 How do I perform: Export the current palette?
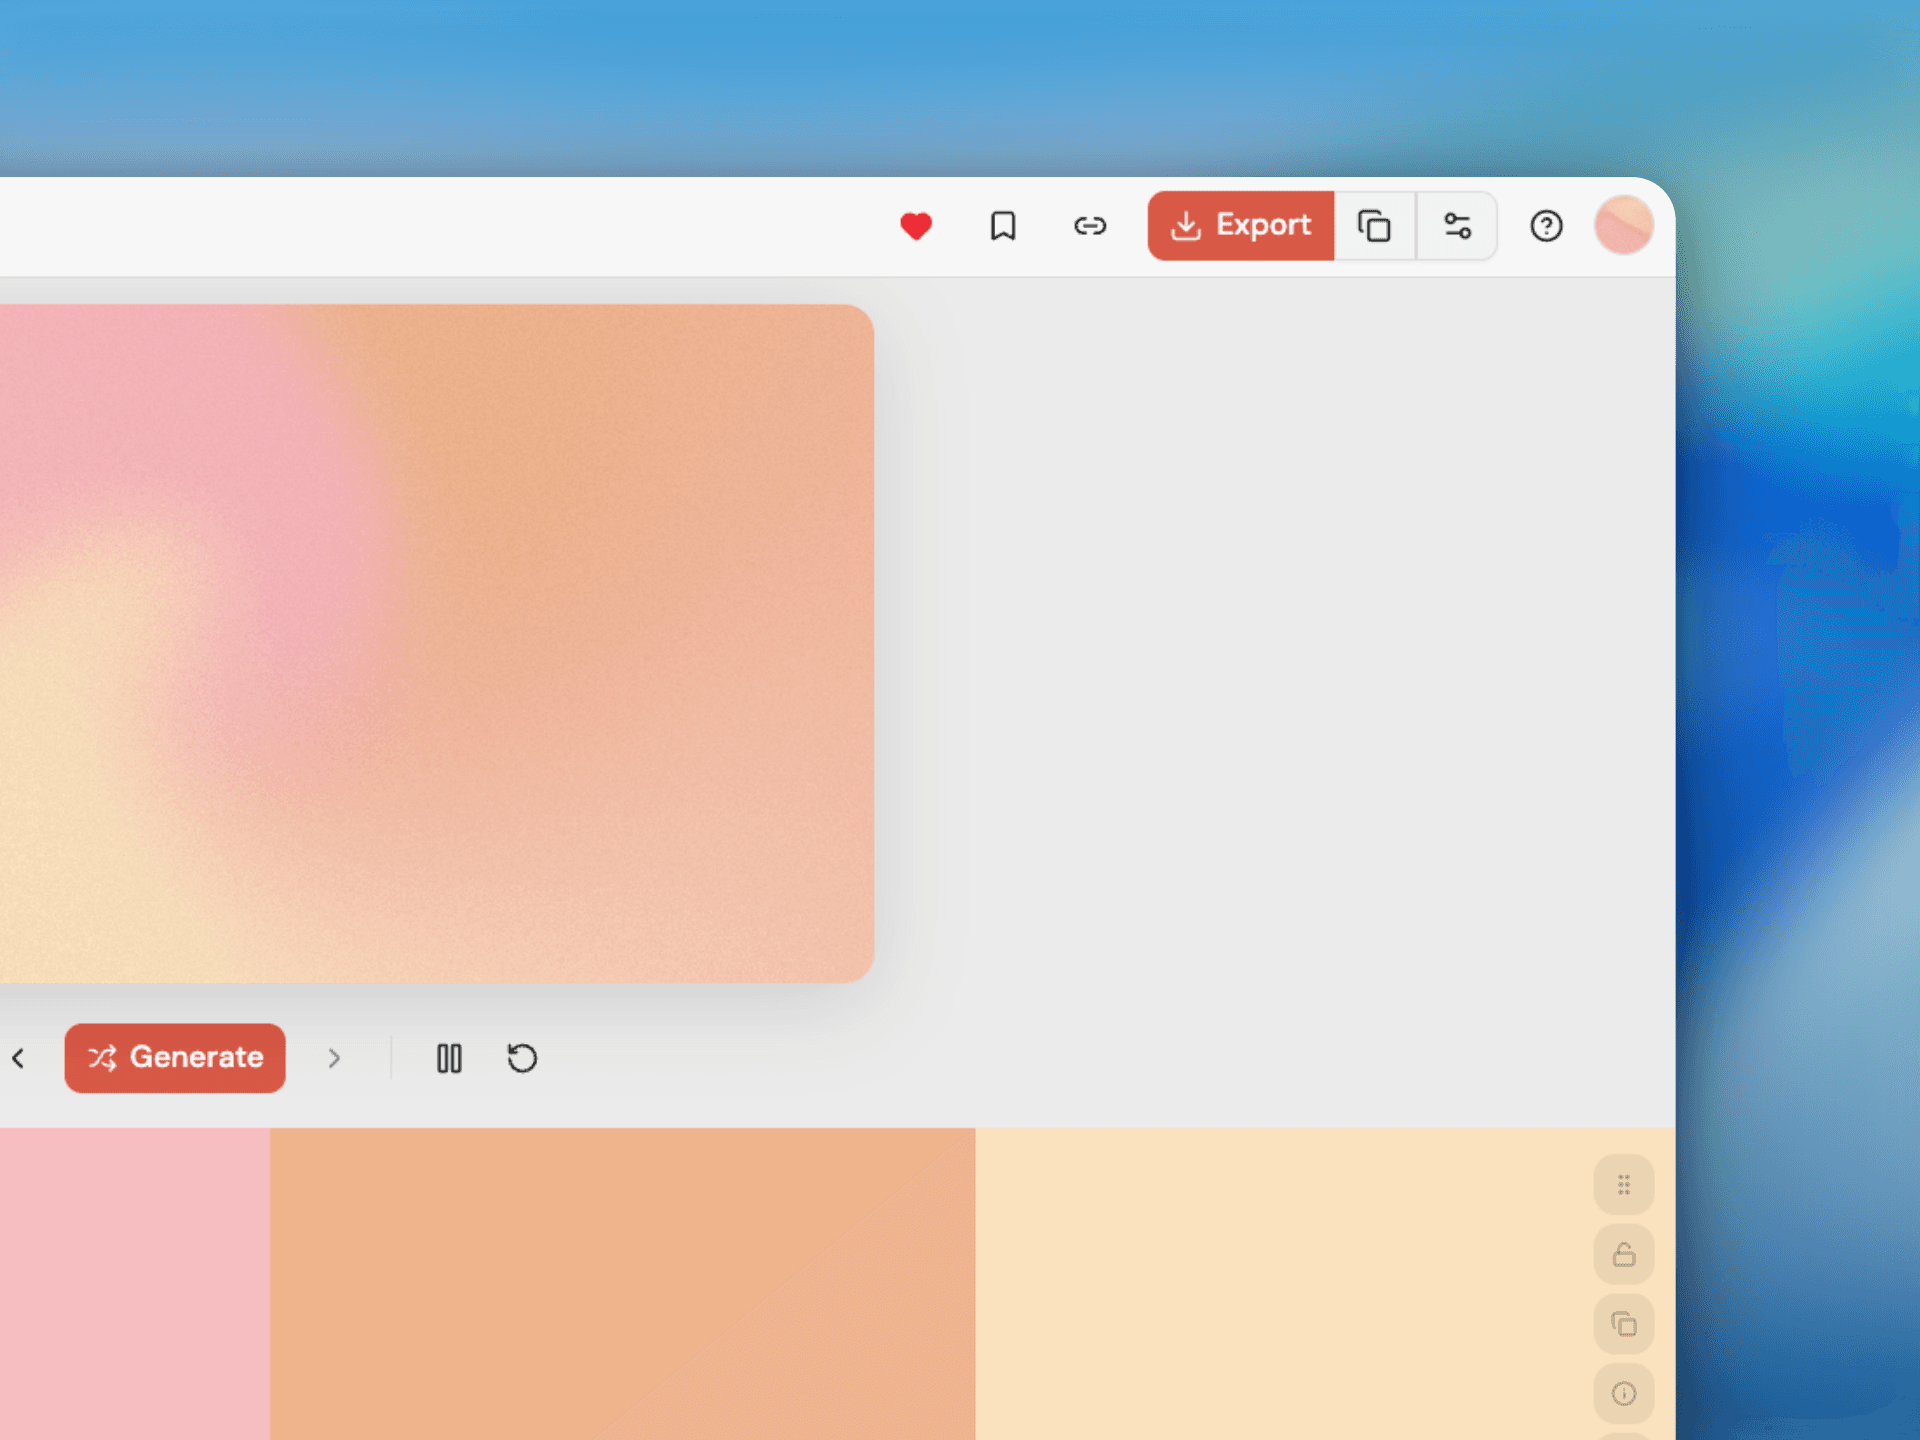tap(1240, 226)
